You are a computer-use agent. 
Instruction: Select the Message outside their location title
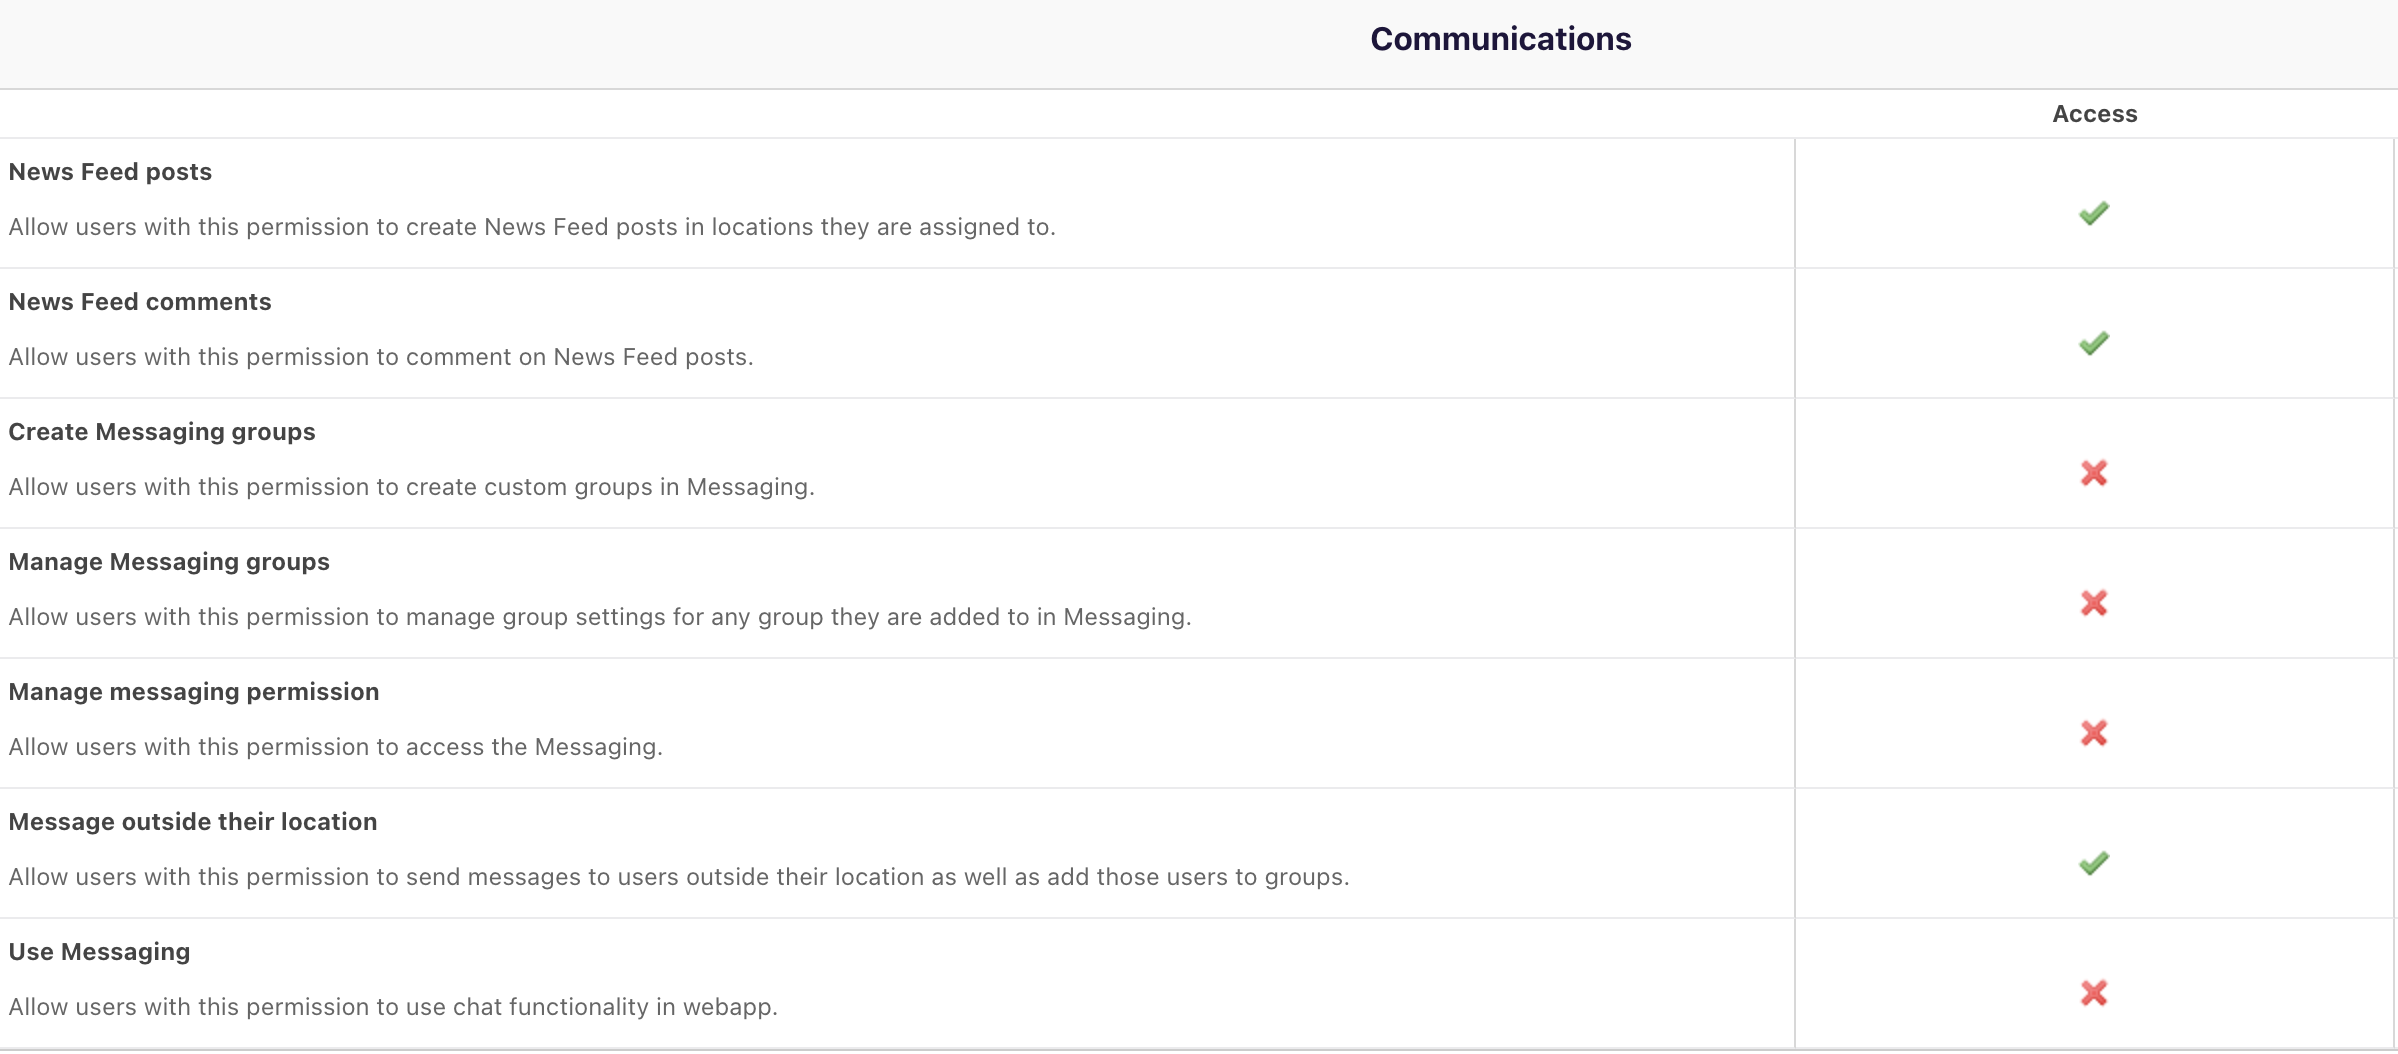click(x=193, y=822)
